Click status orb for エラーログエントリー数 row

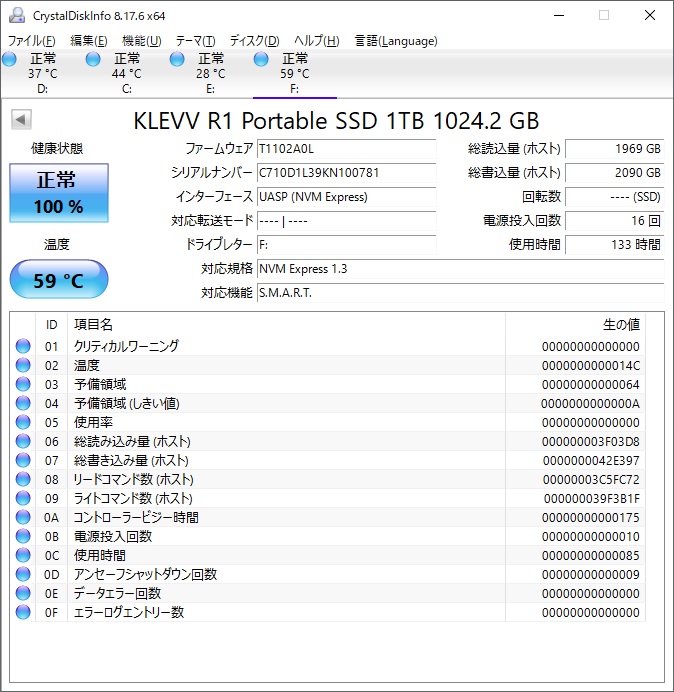pos(23,612)
